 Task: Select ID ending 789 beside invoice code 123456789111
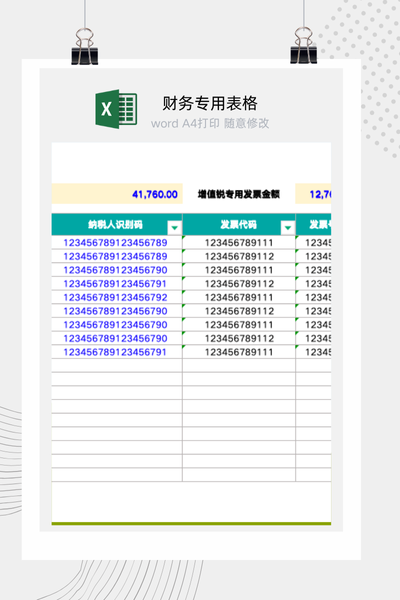click(x=117, y=243)
